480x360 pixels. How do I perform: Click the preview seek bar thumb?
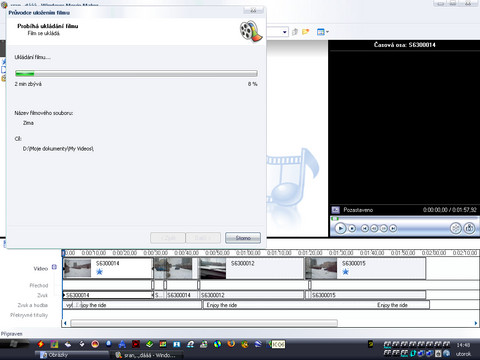tap(335, 219)
